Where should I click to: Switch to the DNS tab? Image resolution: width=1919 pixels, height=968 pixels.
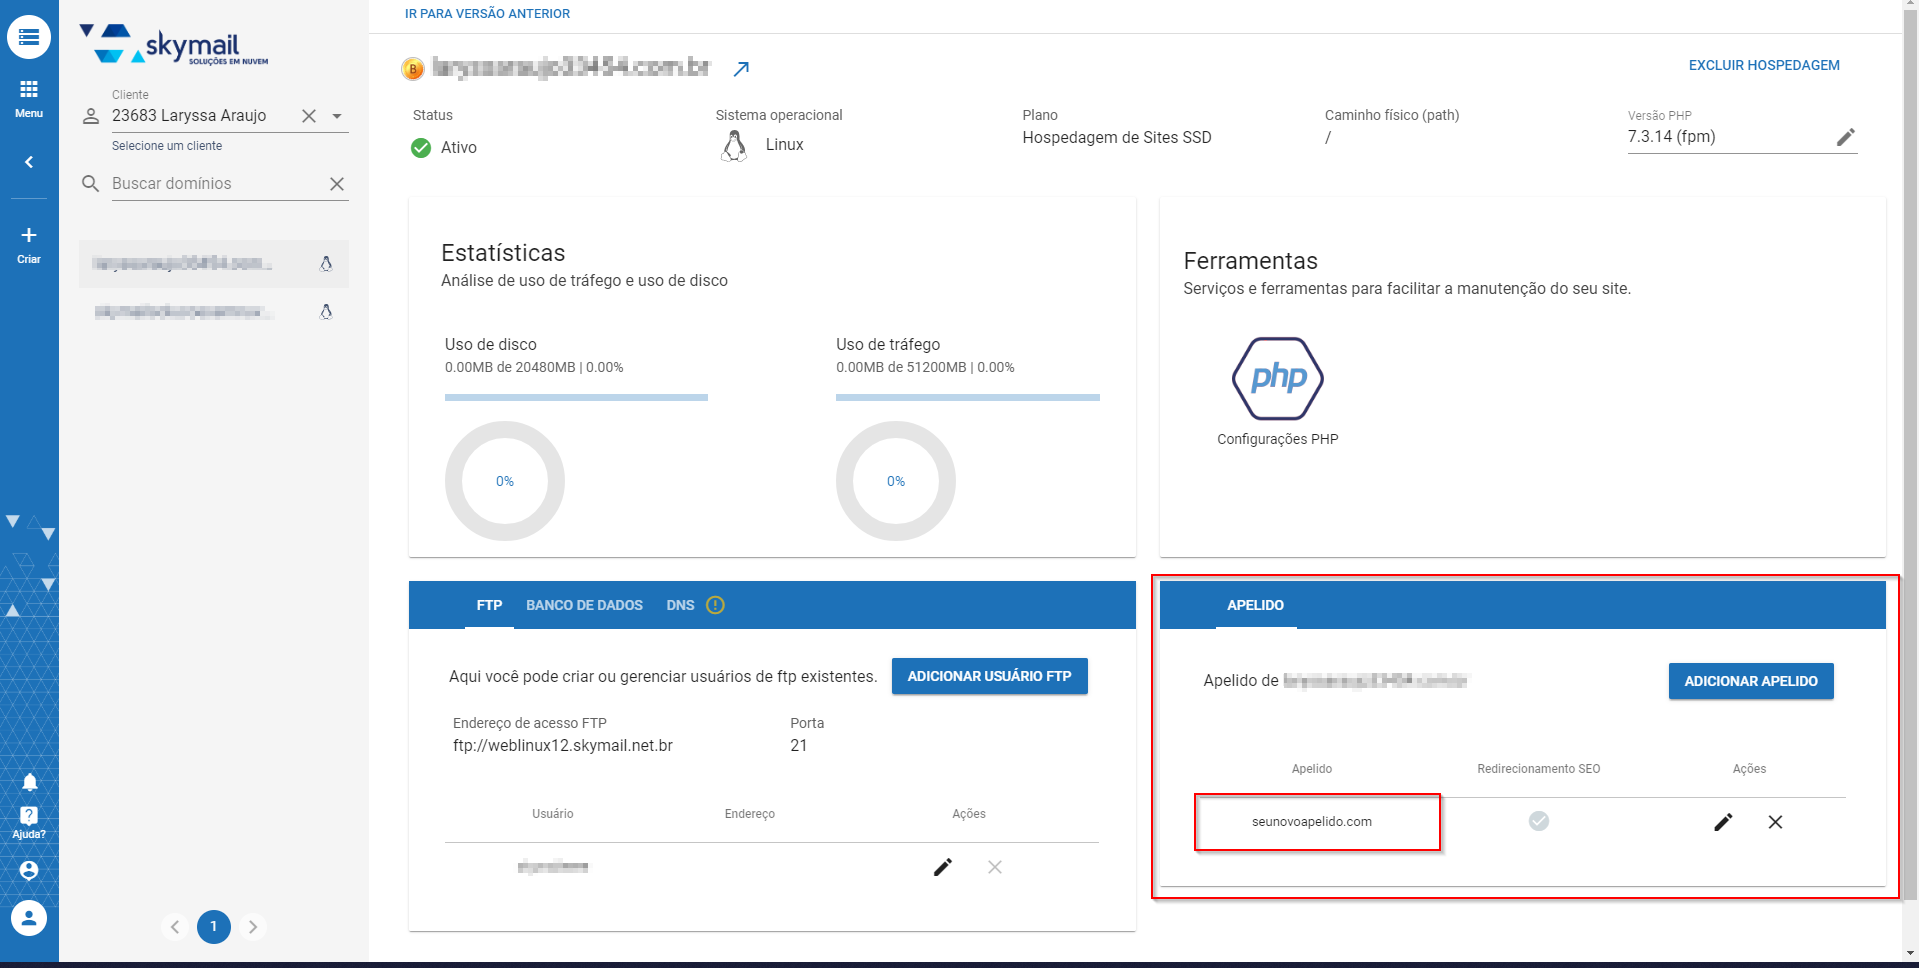click(x=680, y=605)
